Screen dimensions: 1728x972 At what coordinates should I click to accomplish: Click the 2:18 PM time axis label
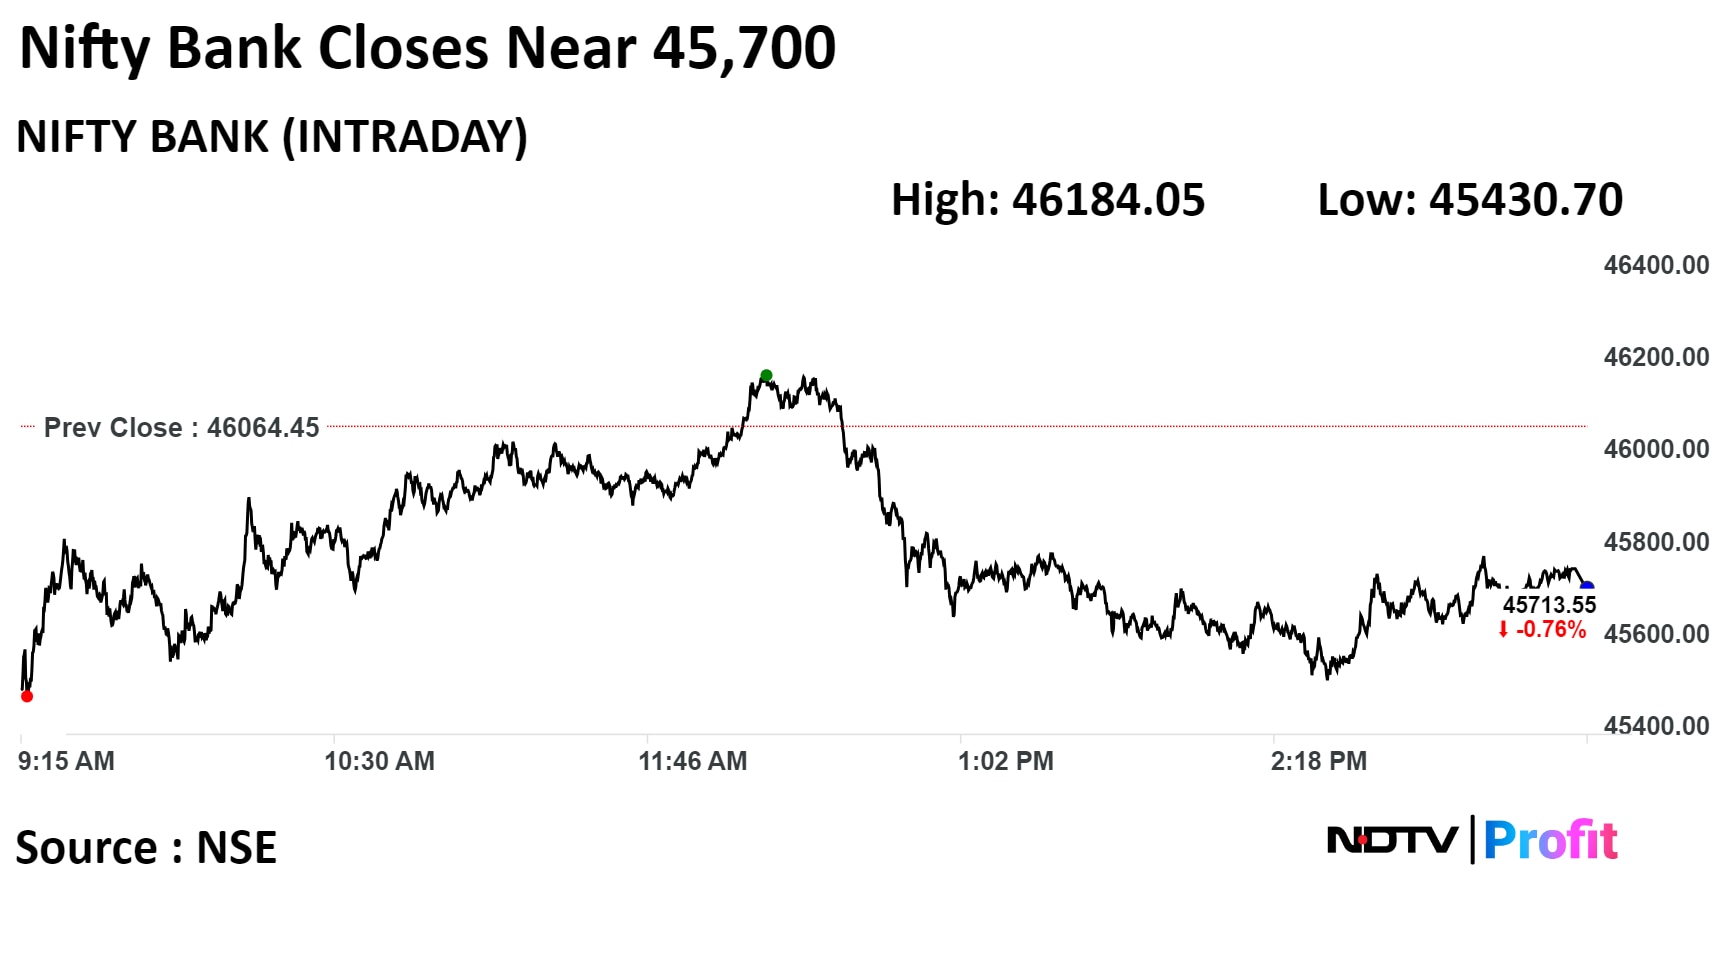point(1318,761)
